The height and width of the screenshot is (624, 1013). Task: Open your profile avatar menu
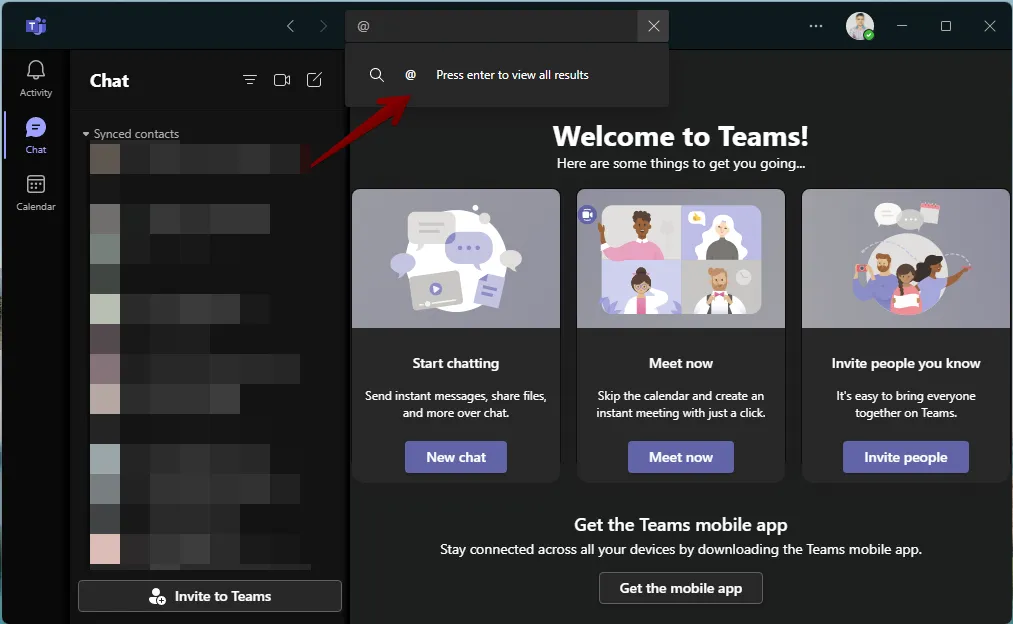[859, 25]
